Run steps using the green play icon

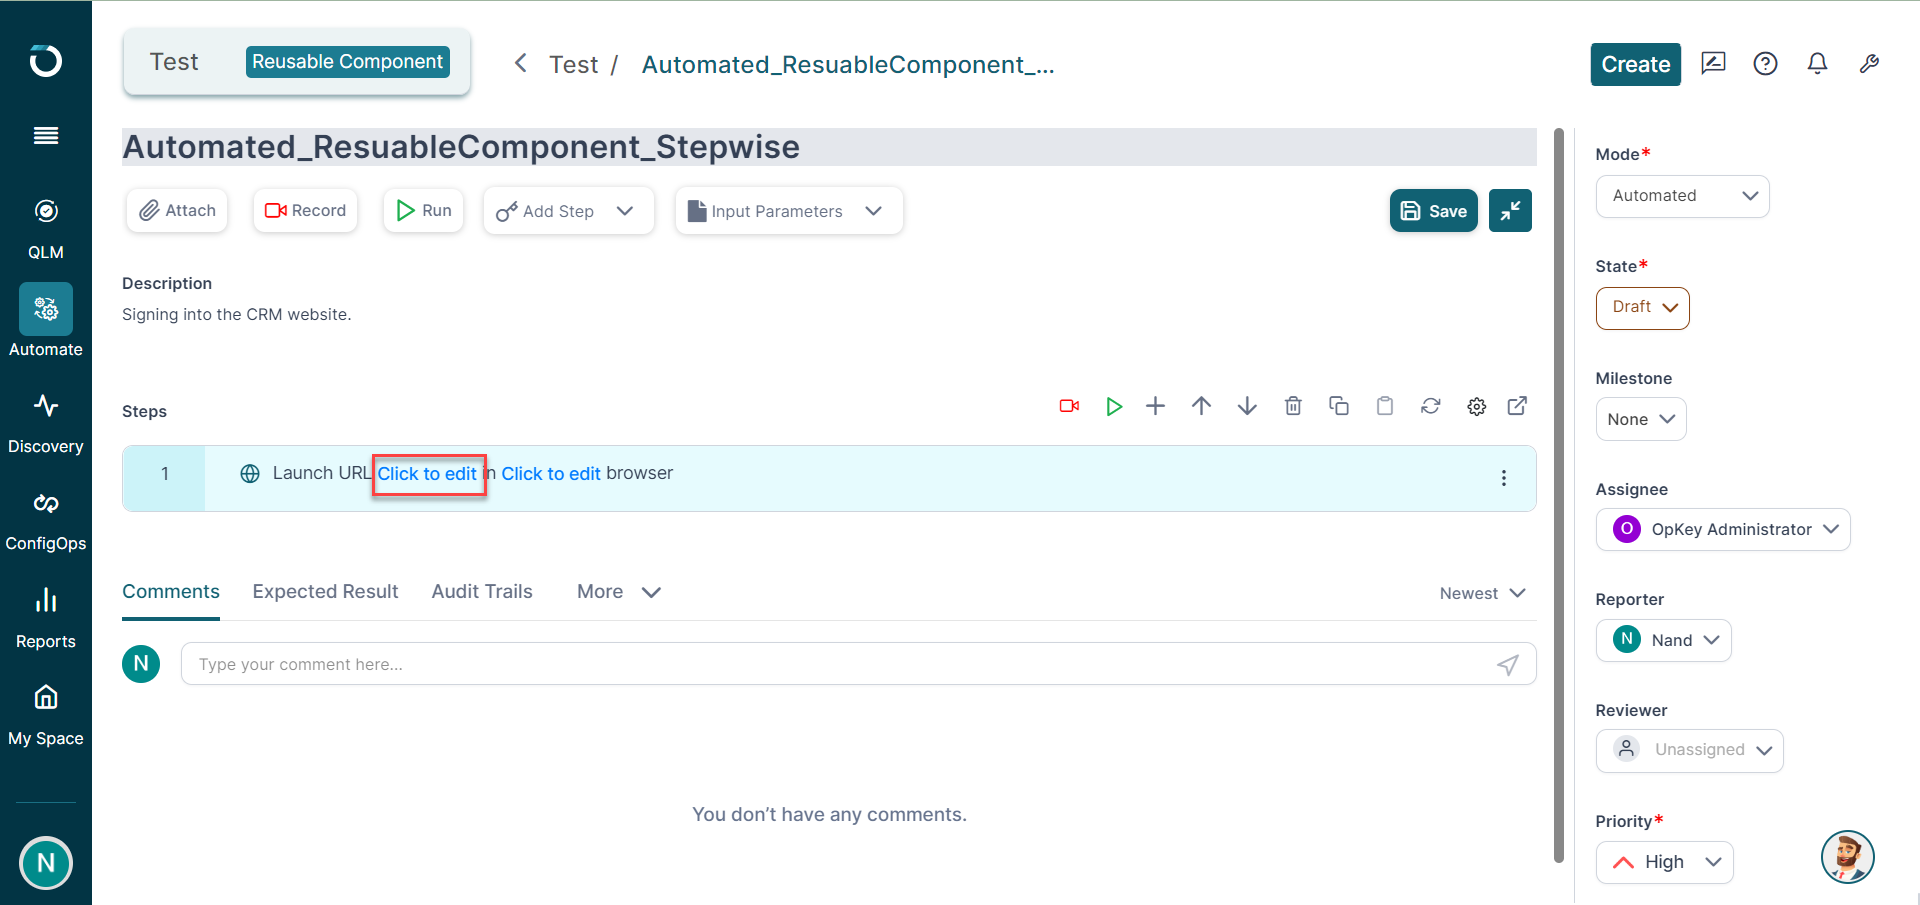(x=1114, y=406)
